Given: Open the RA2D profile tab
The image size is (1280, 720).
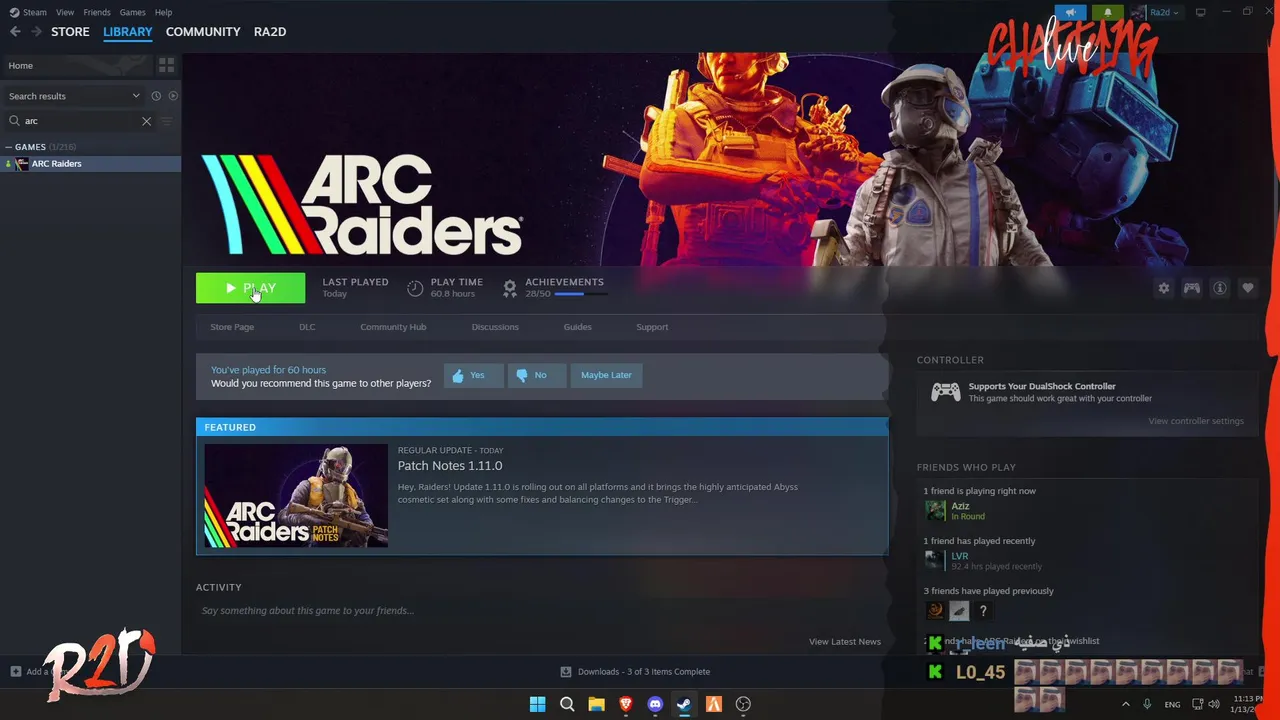Looking at the screenshot, I should [x=270, y=32].
